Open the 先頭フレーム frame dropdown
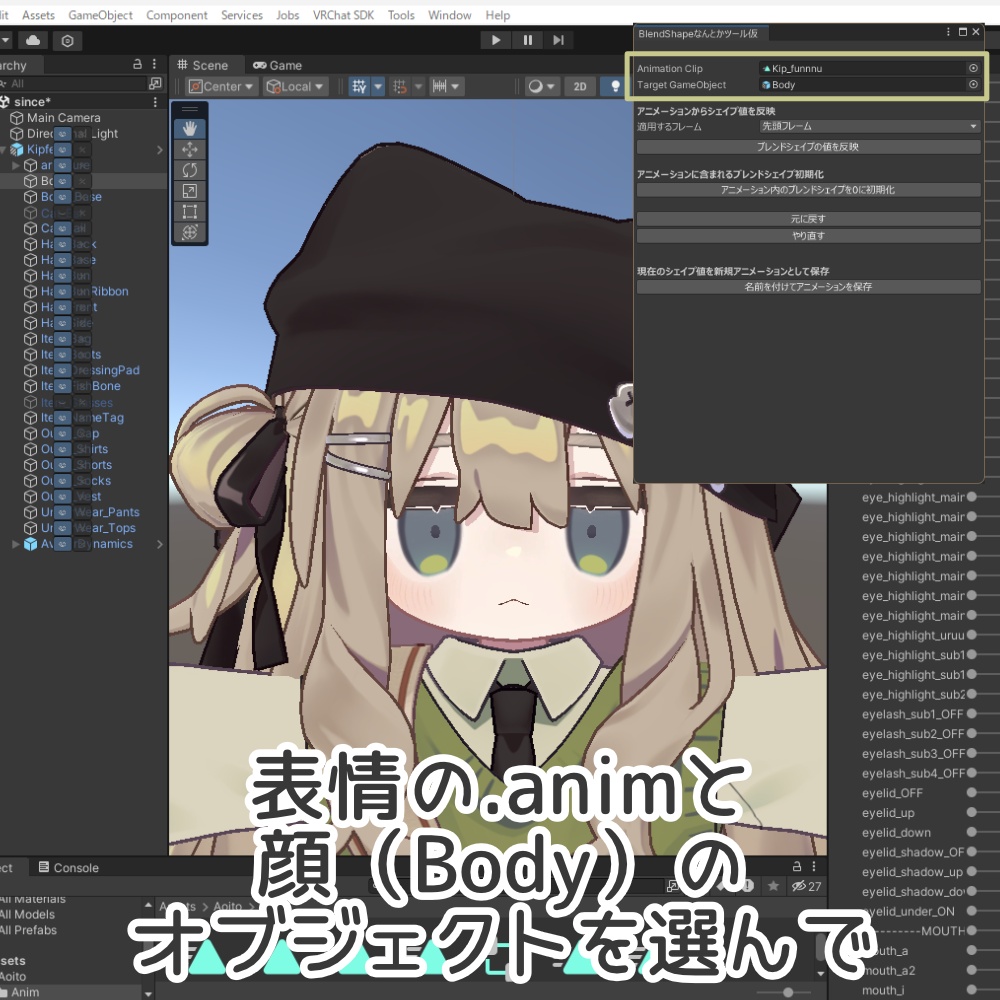This screenshot has height=1000, width=1000. (870, 126)
